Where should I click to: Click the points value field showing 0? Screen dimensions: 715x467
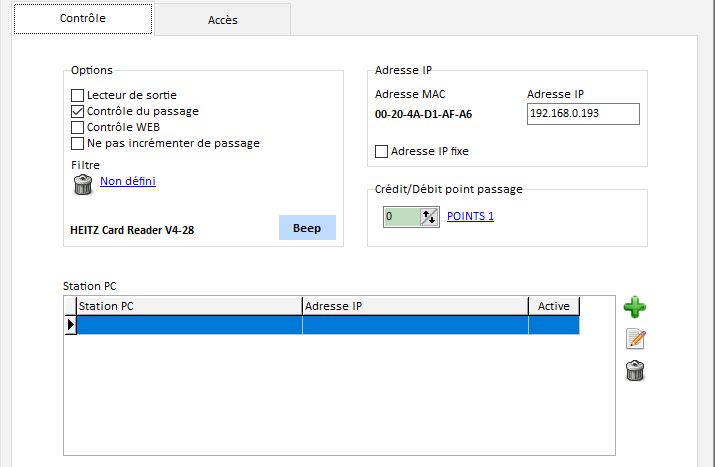[x=400, y=216]
